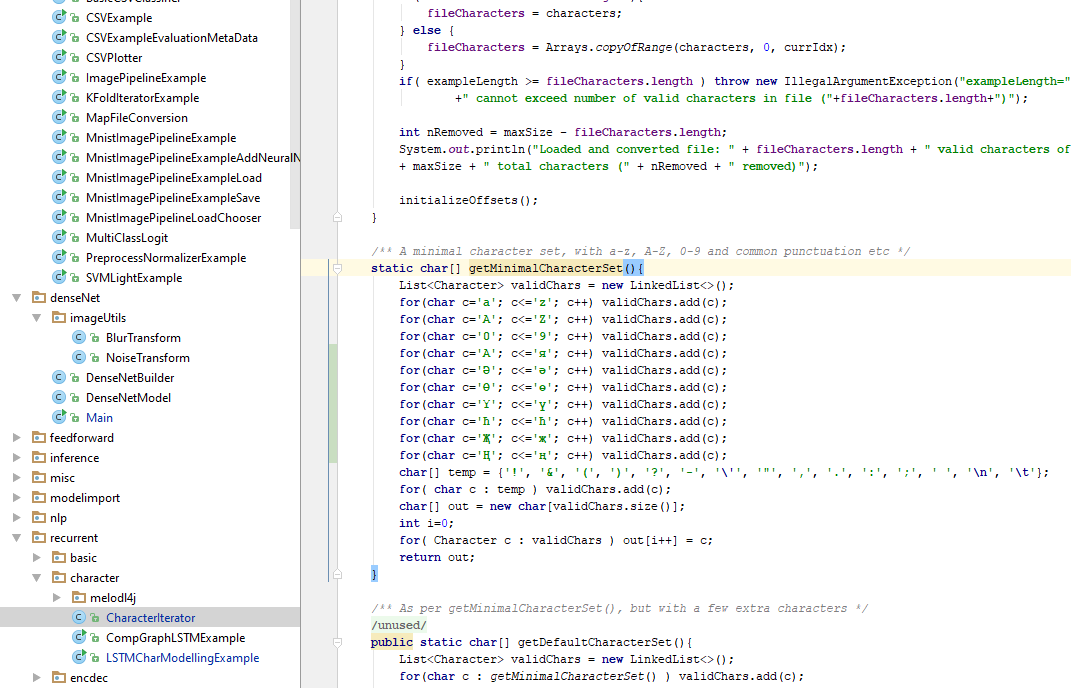The width and height of the screenshot is (1071, 688).
Task: Click the class icon of BlurTransform
Action: pos(79,338)
